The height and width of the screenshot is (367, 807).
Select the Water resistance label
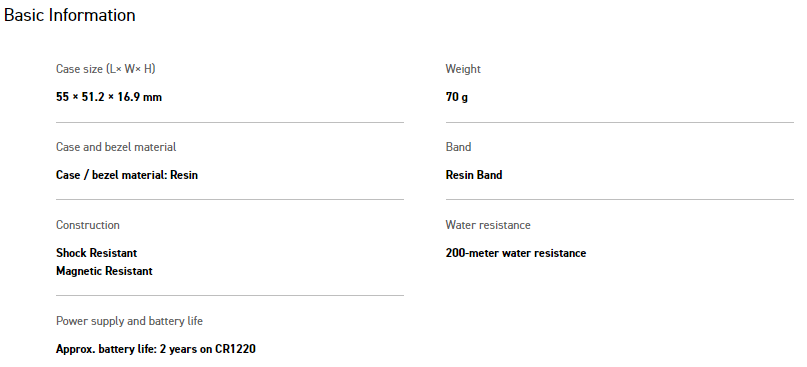488,225
